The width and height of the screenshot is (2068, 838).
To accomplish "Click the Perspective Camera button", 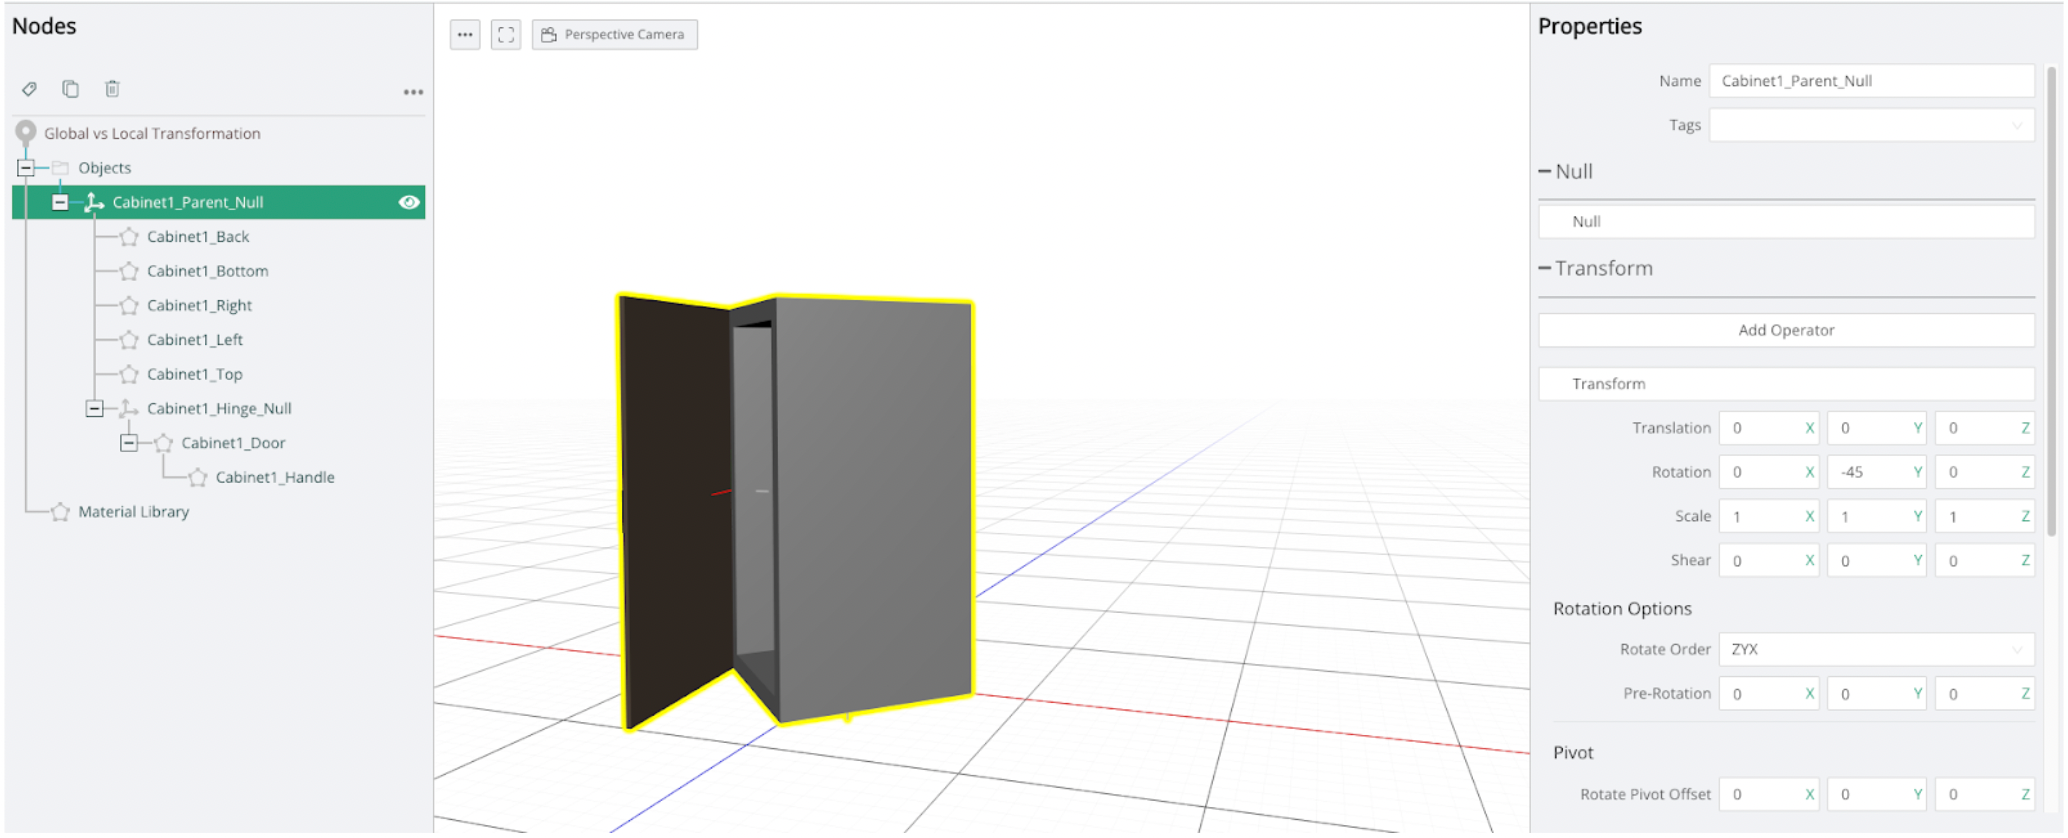I will pyautogui.click(x=614, y=35).
